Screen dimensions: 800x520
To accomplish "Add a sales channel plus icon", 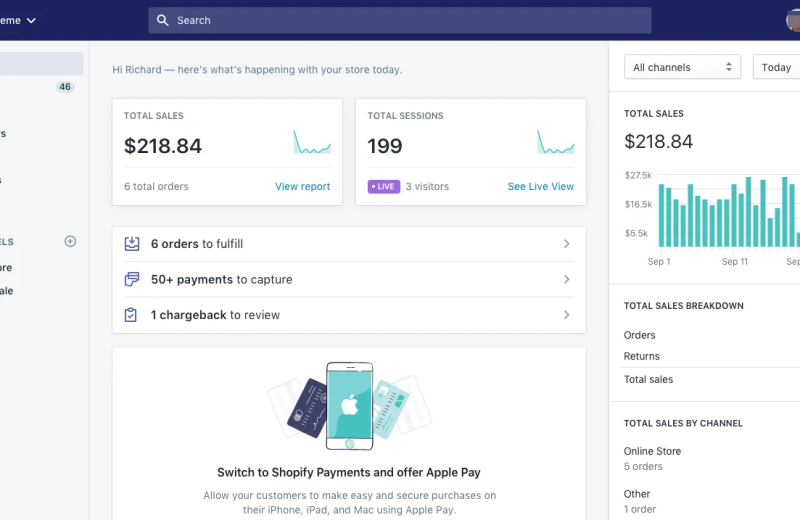I will point(70,241).
